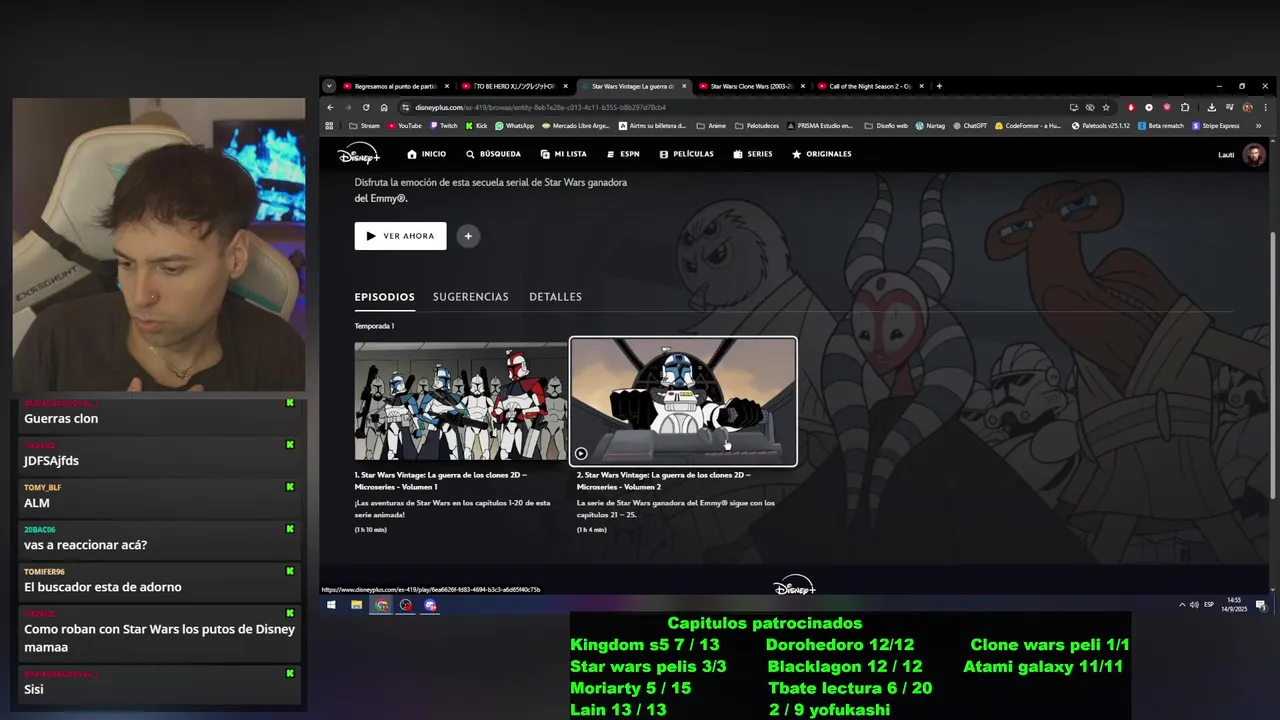Open the Volumen 2 episode thumbnail

pyautogui.click(x=683, y=401)
